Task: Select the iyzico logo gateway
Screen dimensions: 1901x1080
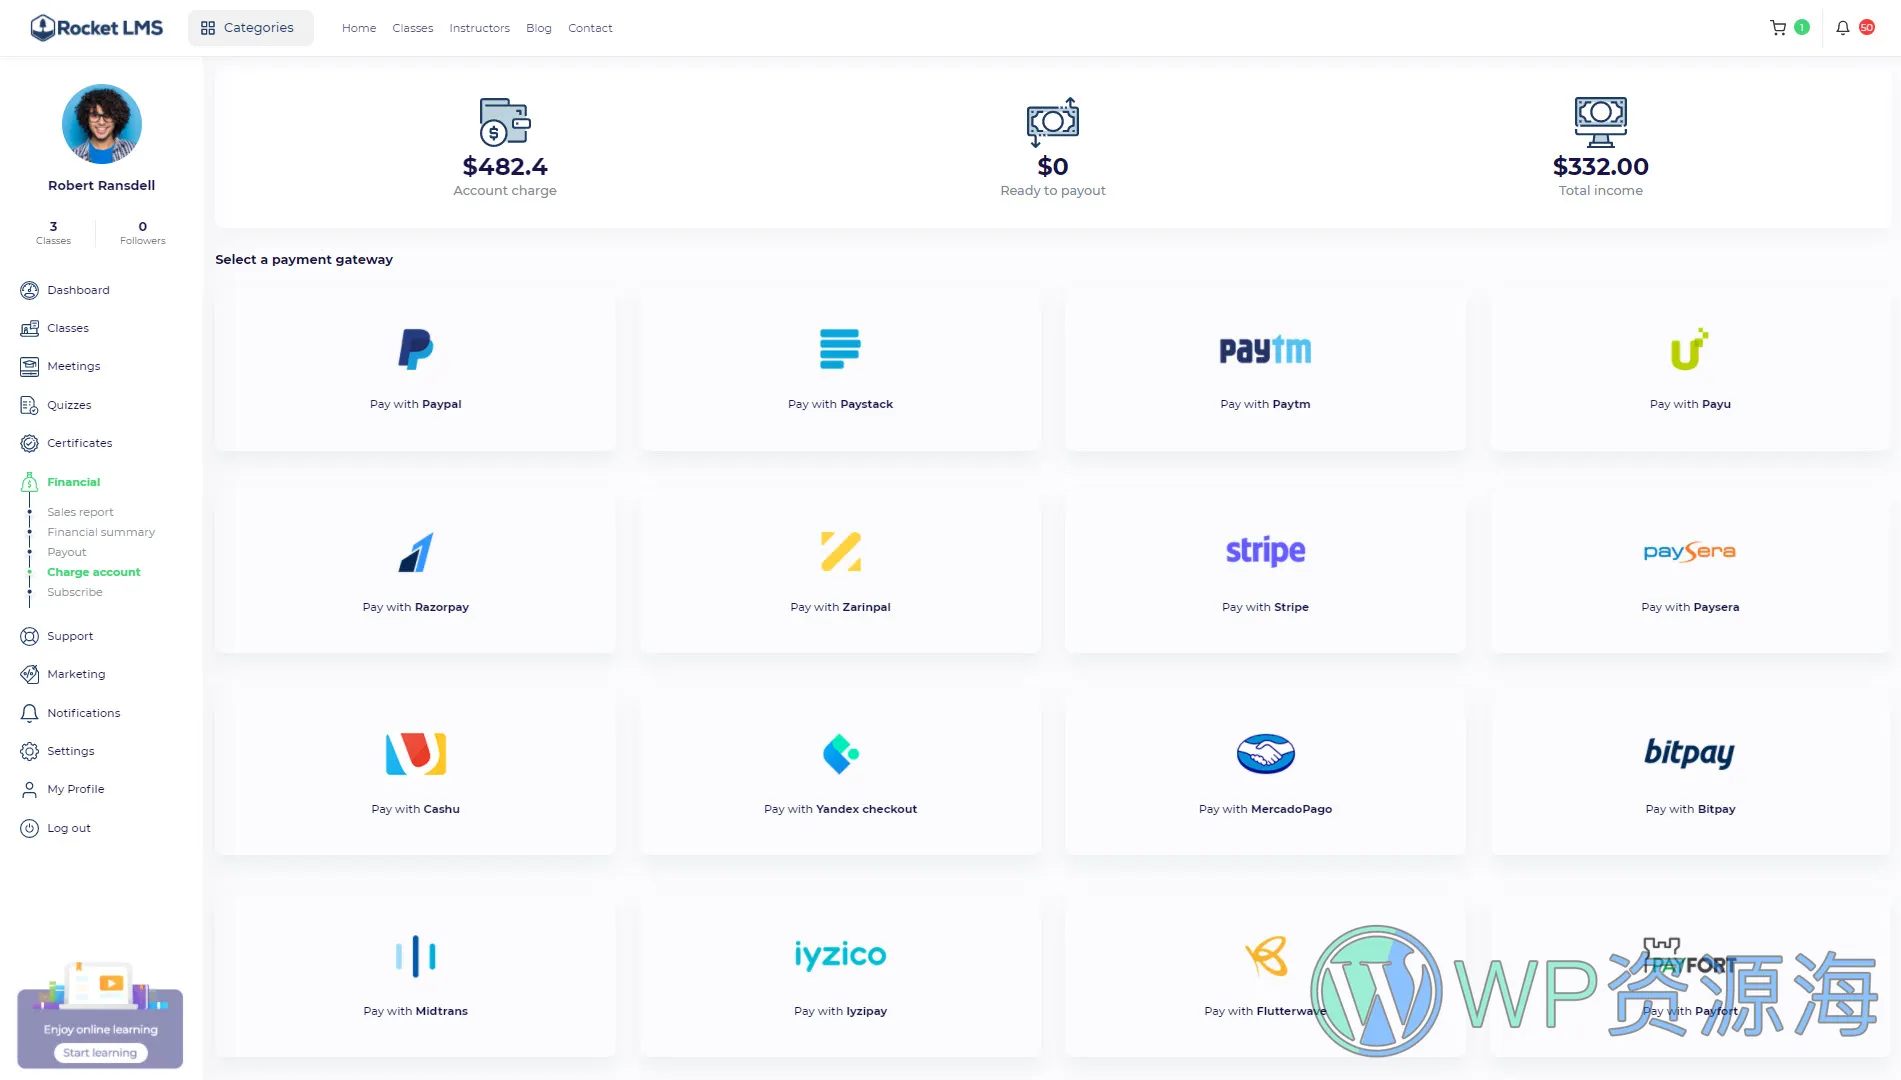Action: (x=840, y=955)
